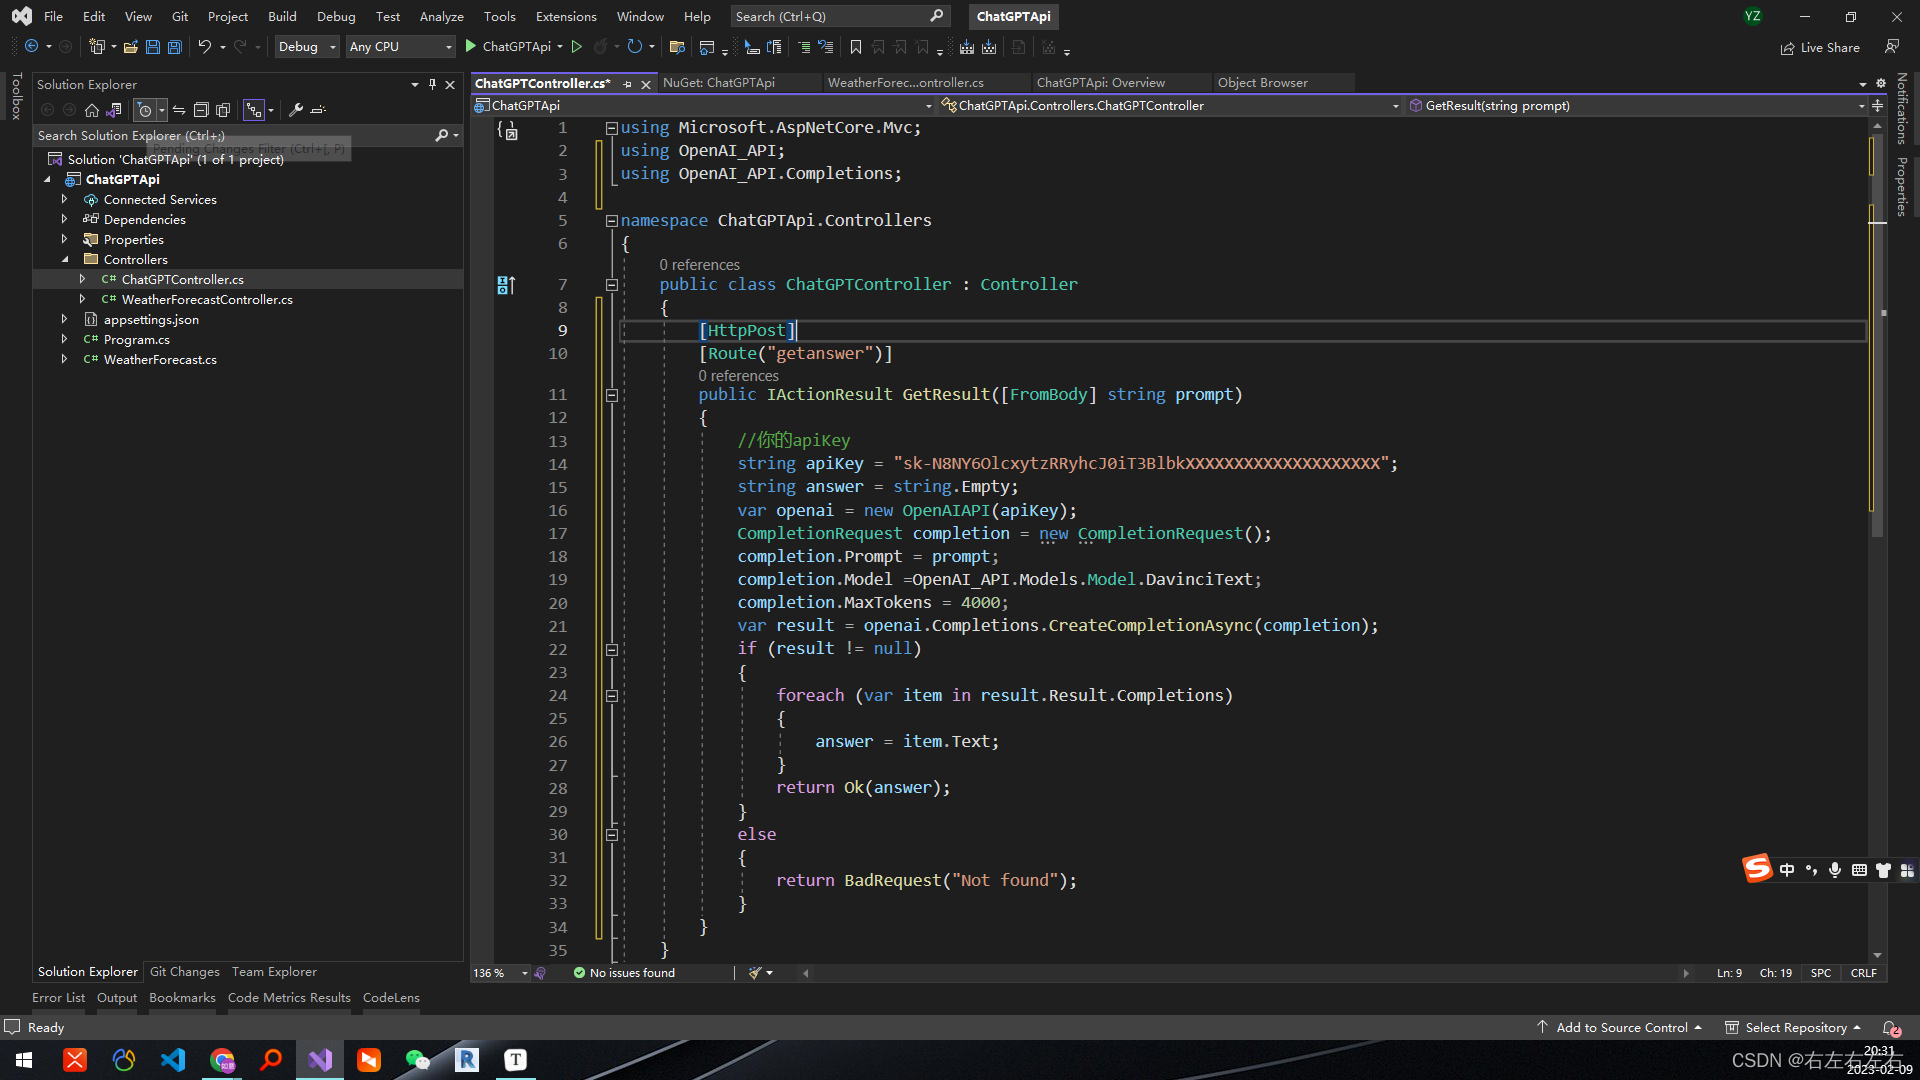Image resolution: width=1920 pixels, height=1080 pixels.
Task: Click the Search Solution Explorer field
Action: pos(235,135)
